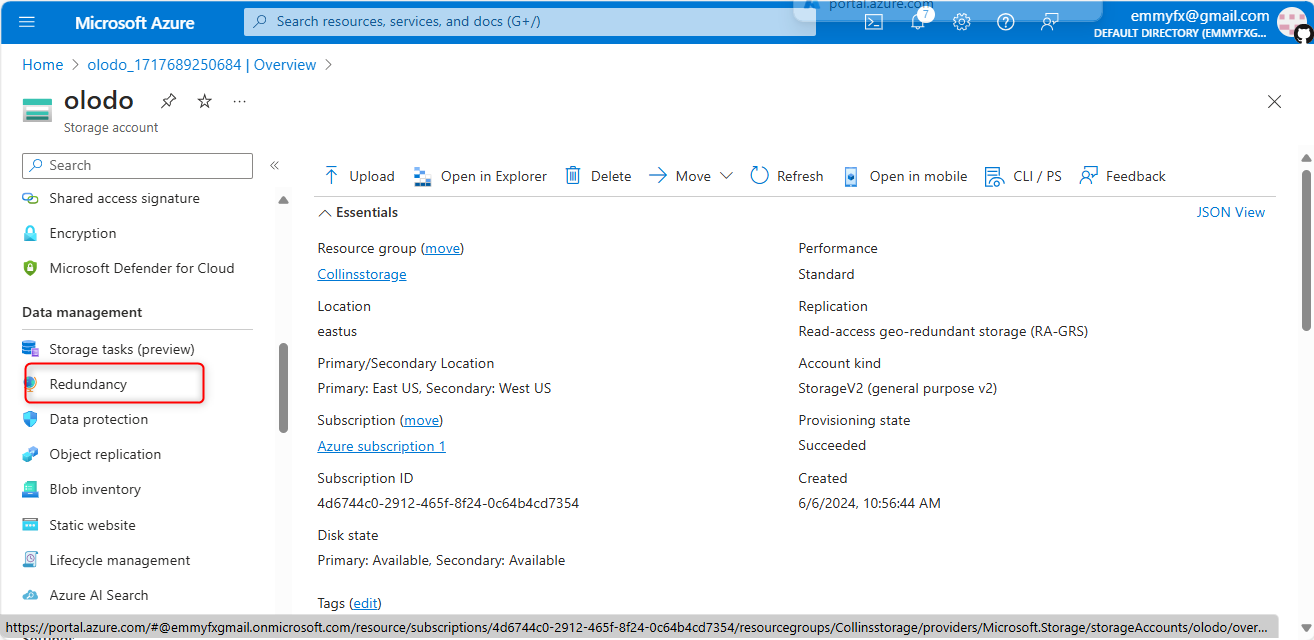The image size is (1314, 640).
Task: Click the Feedback toolbar button
Action: (1123, 176)
